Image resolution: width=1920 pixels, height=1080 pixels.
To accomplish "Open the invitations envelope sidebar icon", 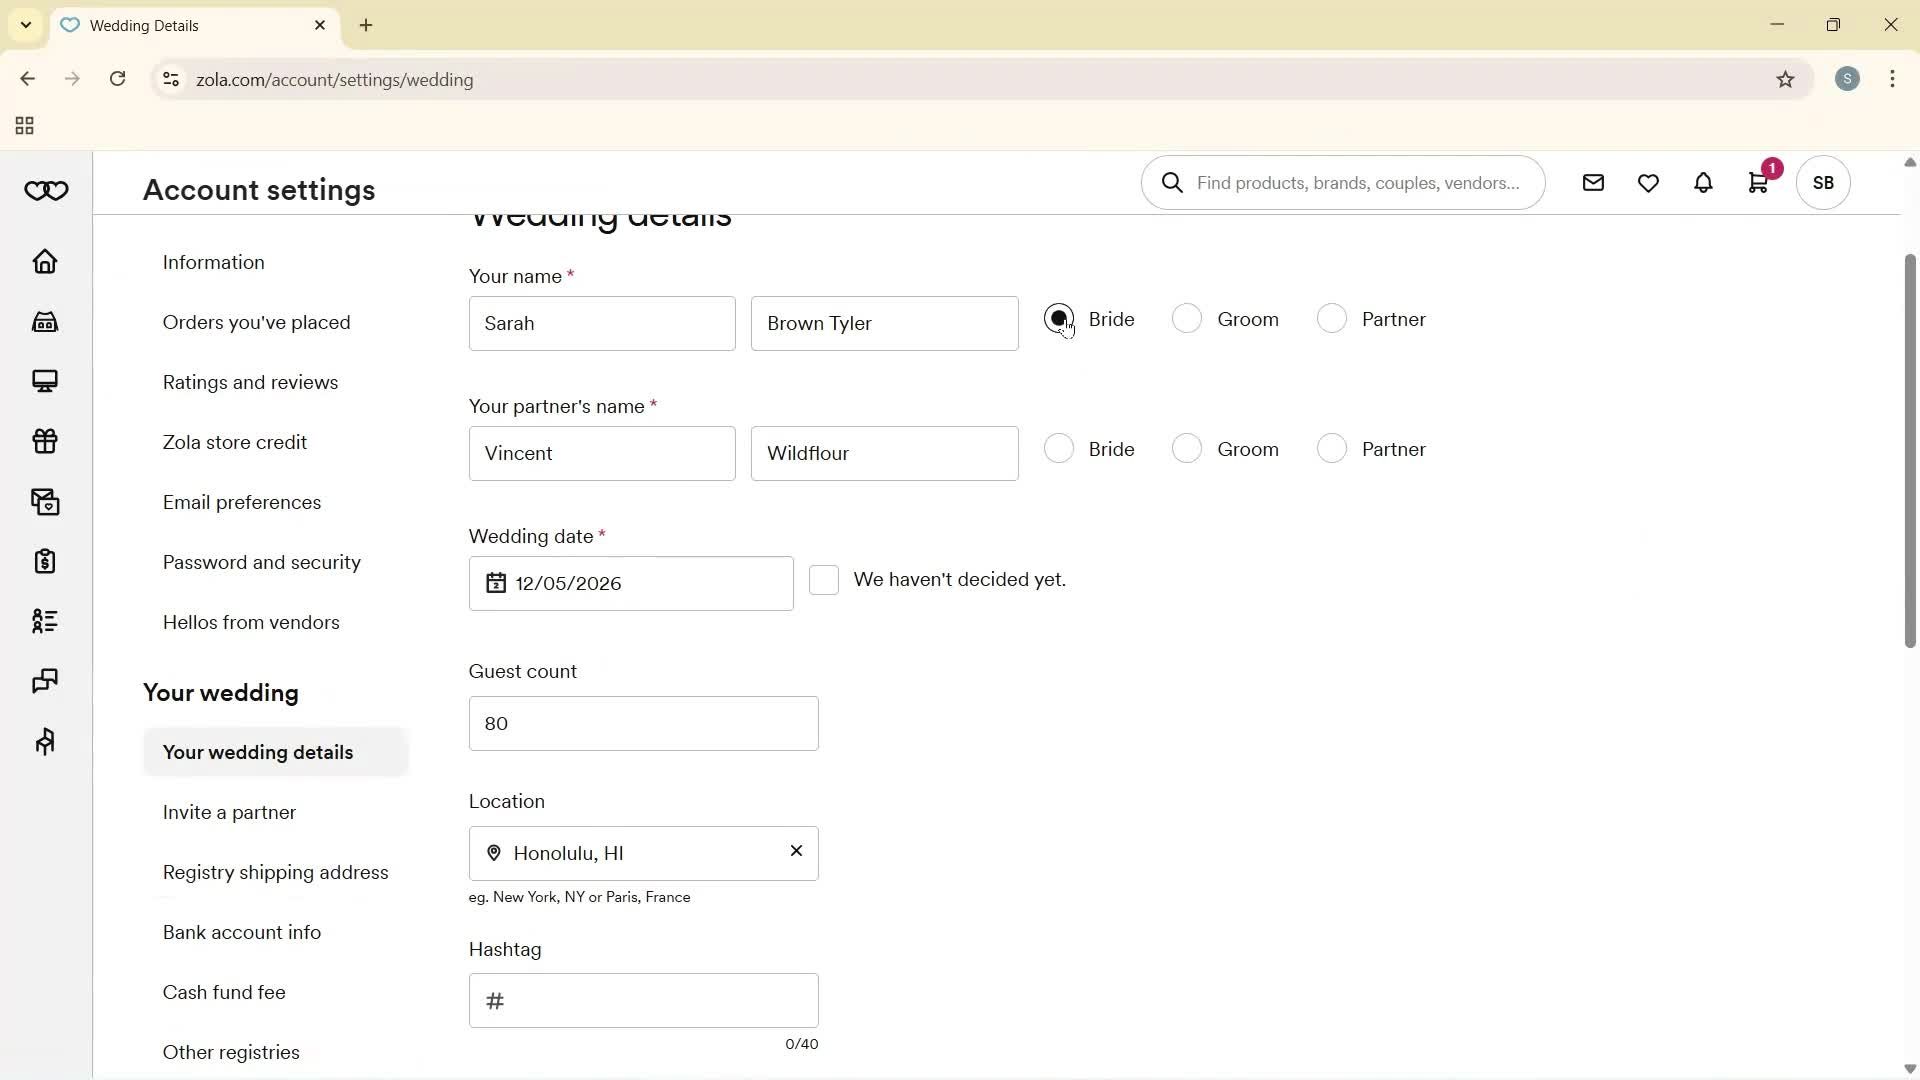I will (x=45, y=501).
